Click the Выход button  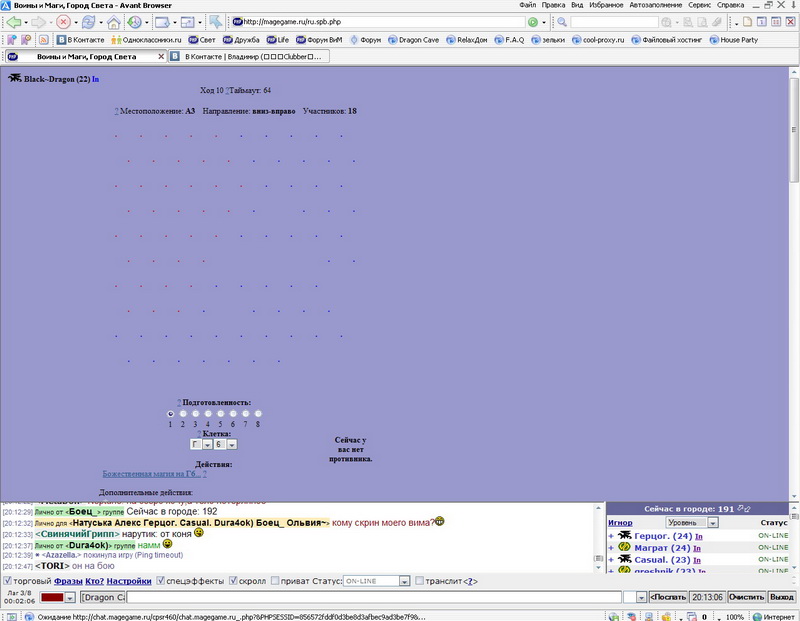click(x=782, y=597)
